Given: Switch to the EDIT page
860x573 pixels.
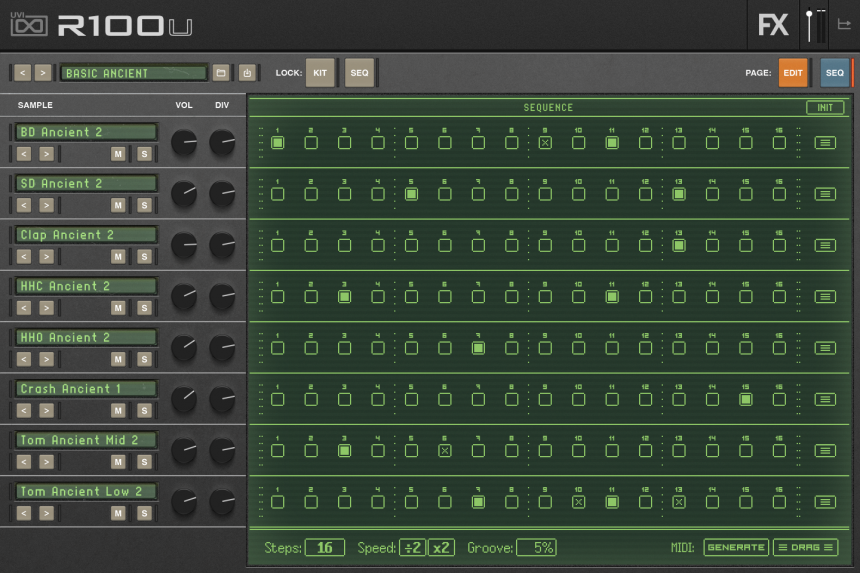Looking at the screenshot, I should click(793, 73).
